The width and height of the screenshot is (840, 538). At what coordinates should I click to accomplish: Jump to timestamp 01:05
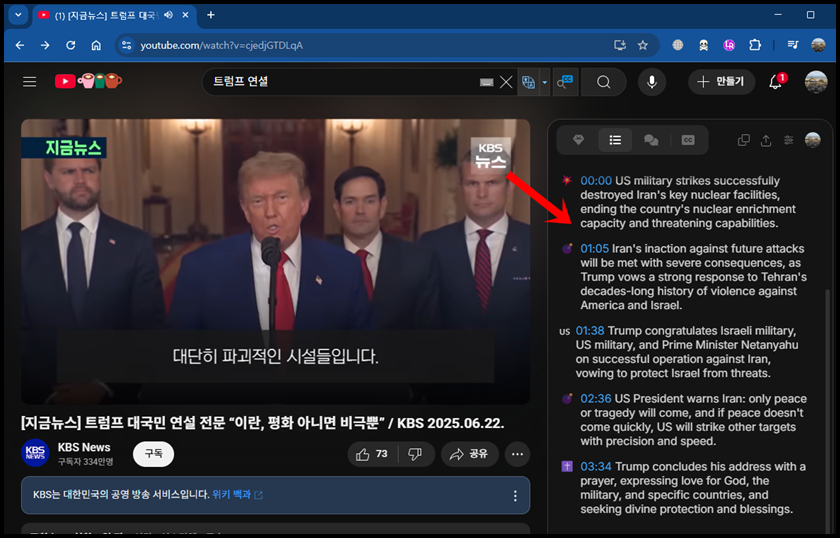[595, 249]
